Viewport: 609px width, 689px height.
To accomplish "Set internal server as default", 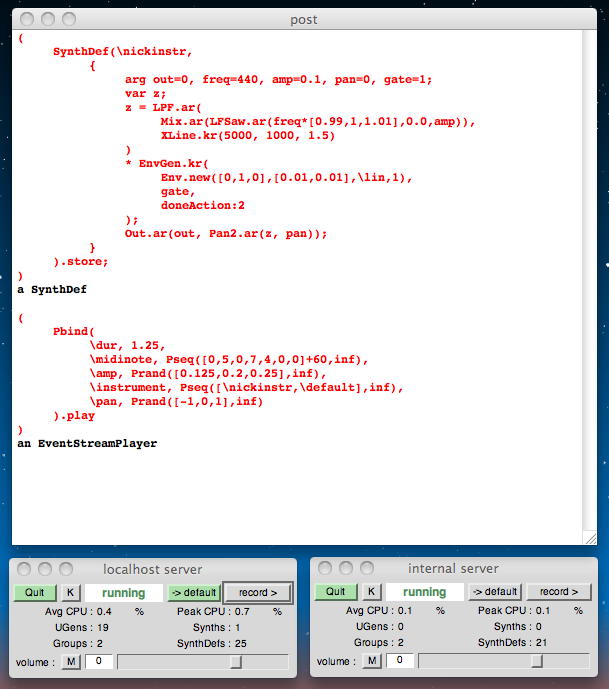I will (x=495, y=591).
